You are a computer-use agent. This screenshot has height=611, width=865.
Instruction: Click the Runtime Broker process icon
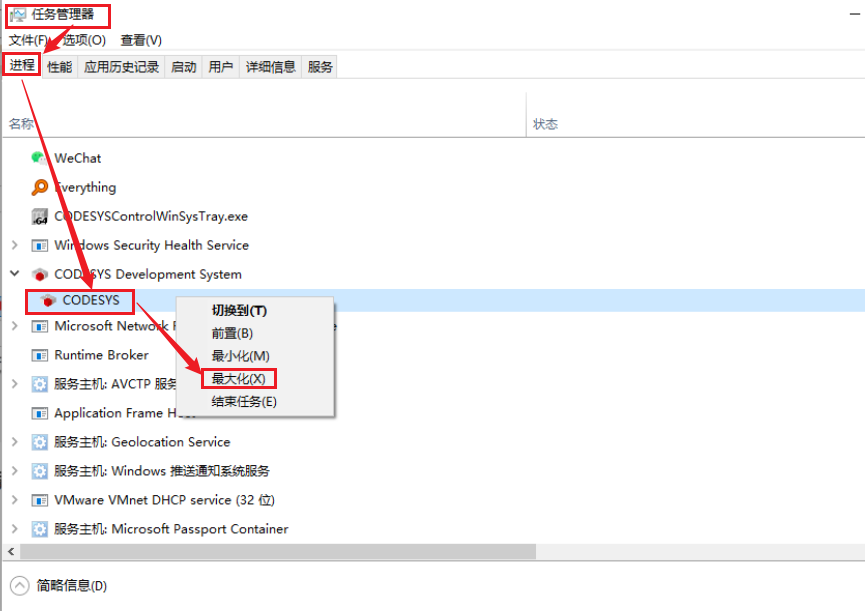pyautogui.click(x=40, y=355)
